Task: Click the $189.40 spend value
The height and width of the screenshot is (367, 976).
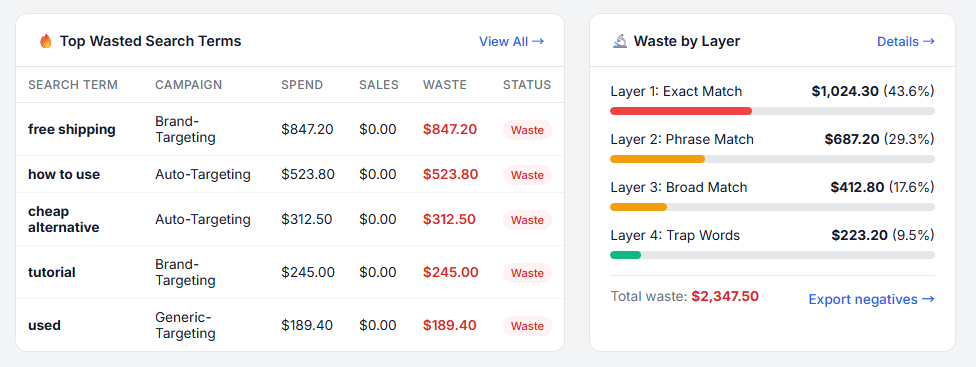Action: (307, 325)
